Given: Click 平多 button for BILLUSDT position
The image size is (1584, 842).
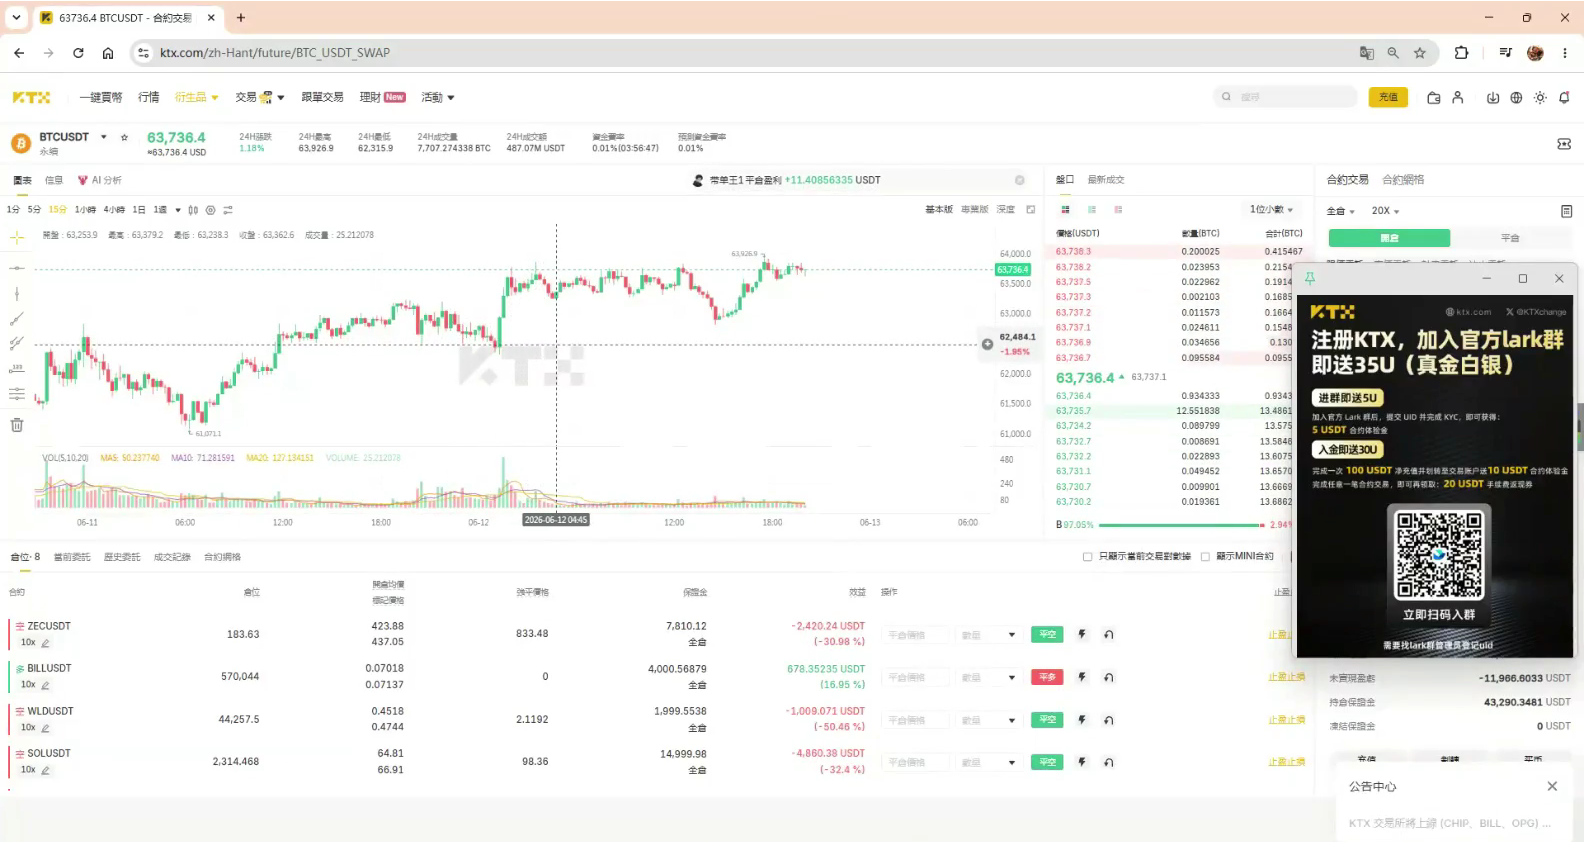Looking at the screenshot, I should pyautogui.click(x=1047, y=677).
